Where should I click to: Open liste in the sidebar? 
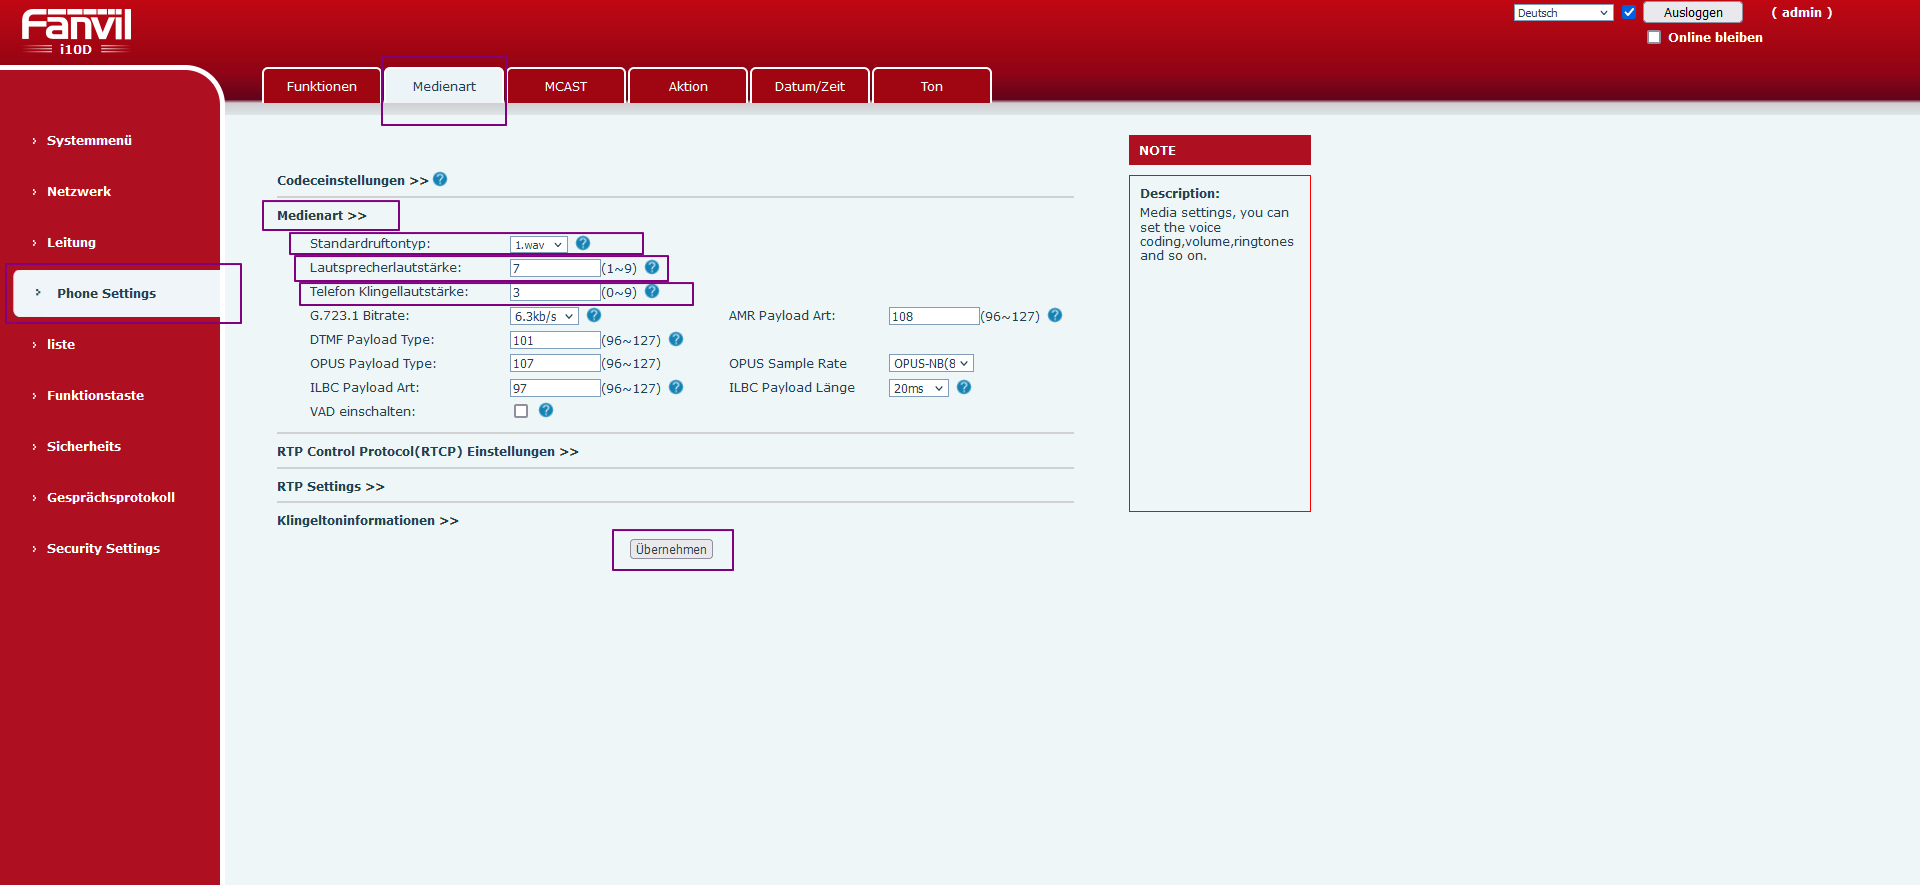click(61, 345)
